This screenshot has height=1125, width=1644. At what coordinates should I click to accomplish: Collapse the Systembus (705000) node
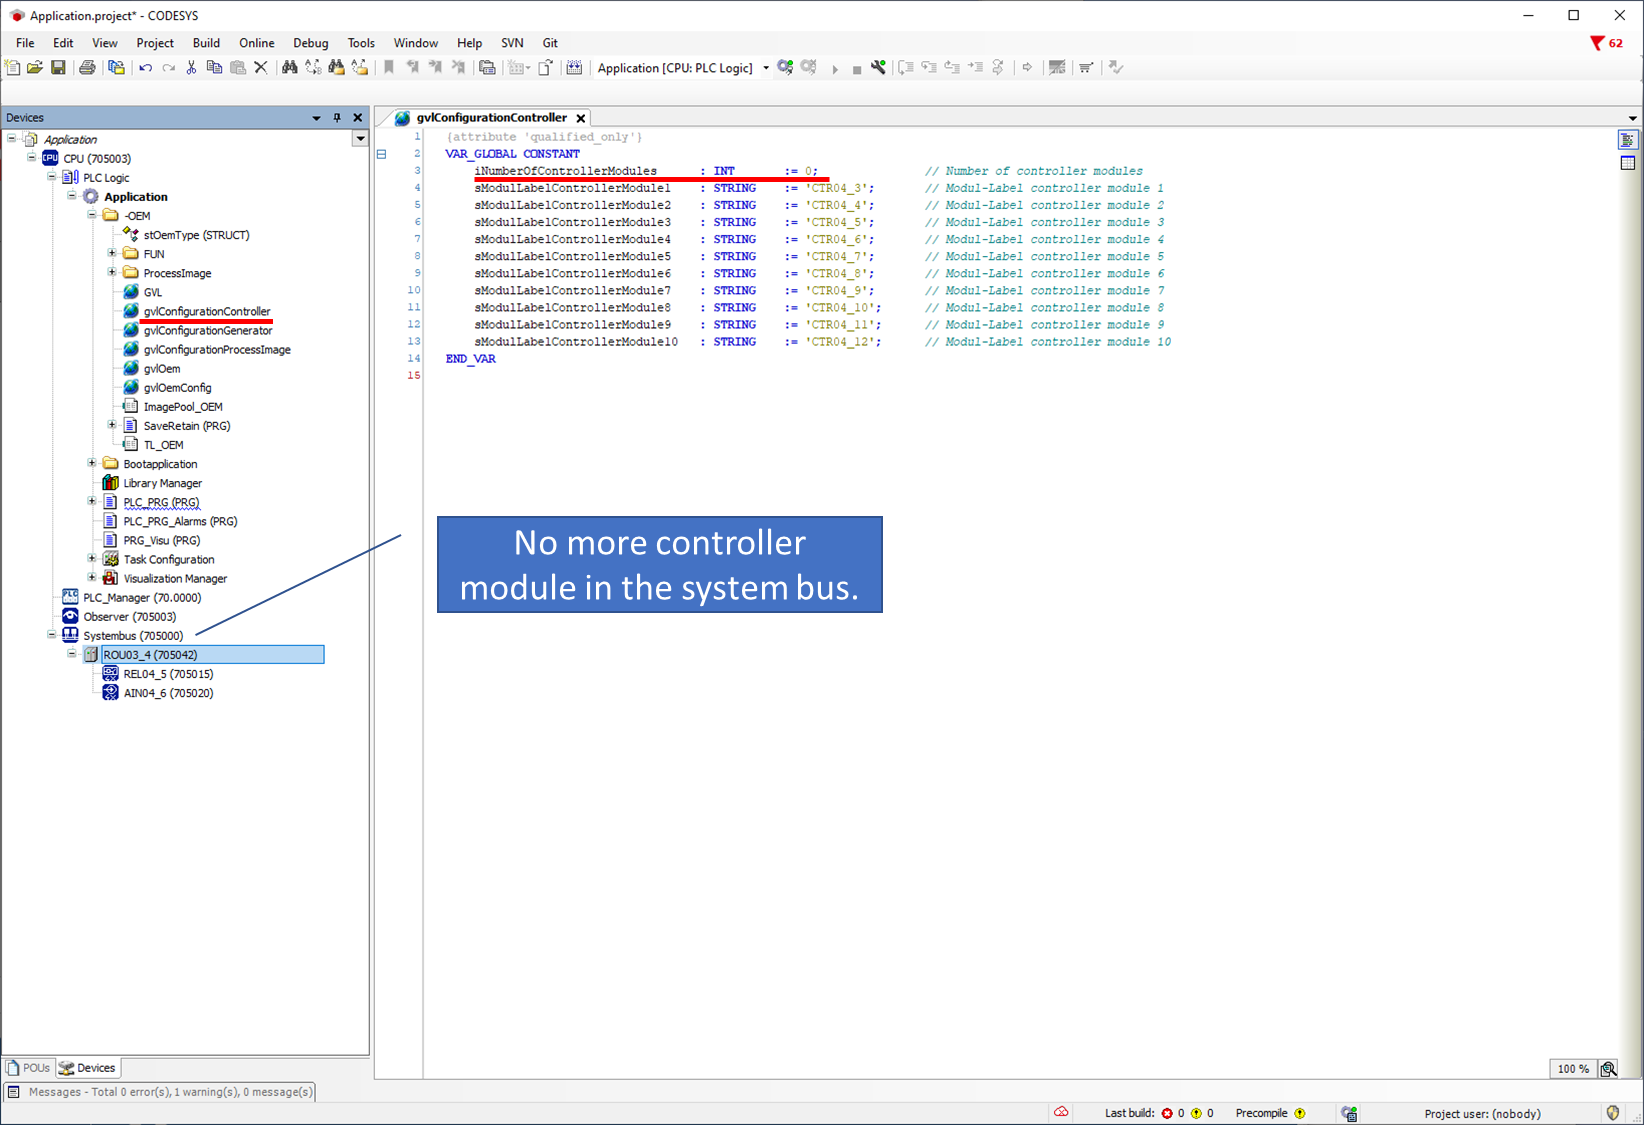(52, 635)
